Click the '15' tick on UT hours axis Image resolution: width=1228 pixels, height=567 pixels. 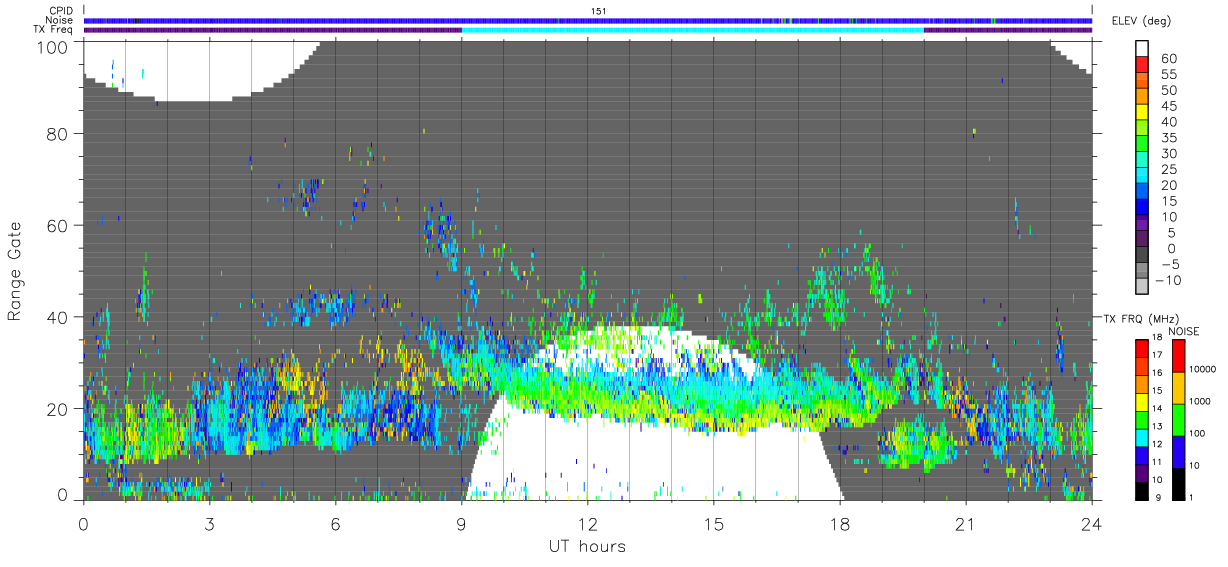(x=713, y=524)
